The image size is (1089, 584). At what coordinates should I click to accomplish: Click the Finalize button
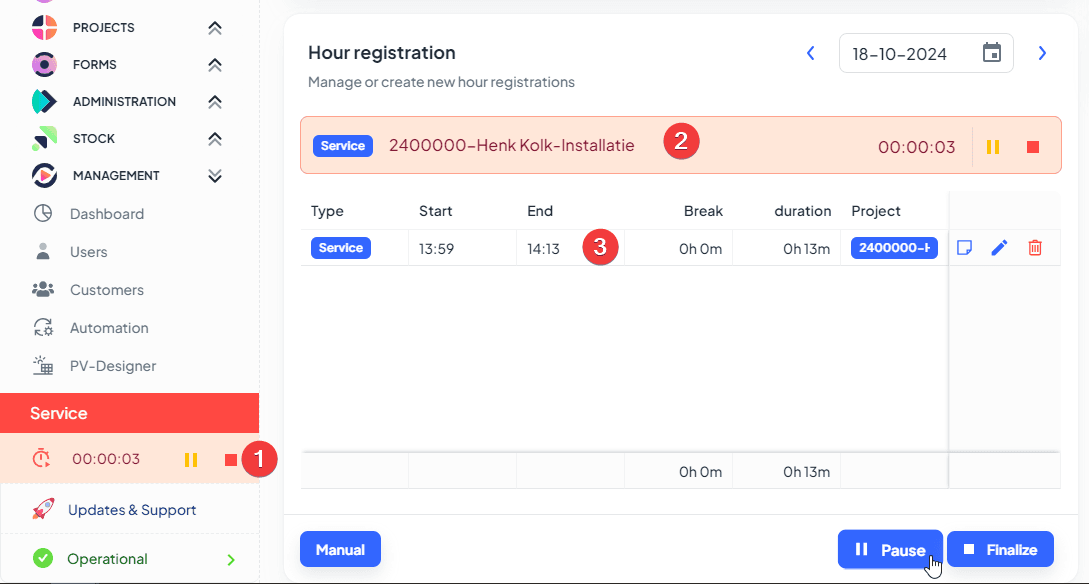1000,549
